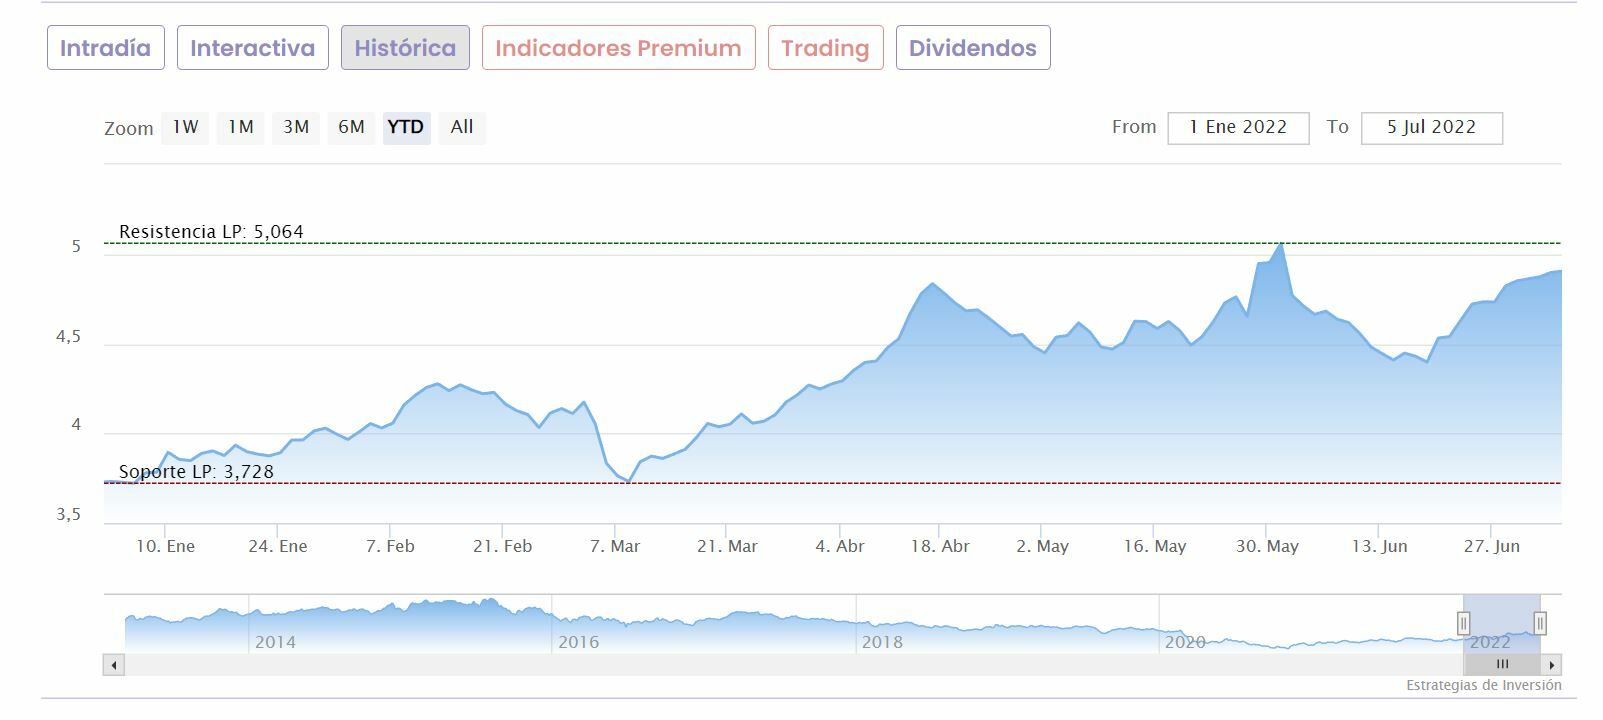Viewport: 1603px width, 720px height.
Task: Click the From date field
Action: pos(1238,128)
